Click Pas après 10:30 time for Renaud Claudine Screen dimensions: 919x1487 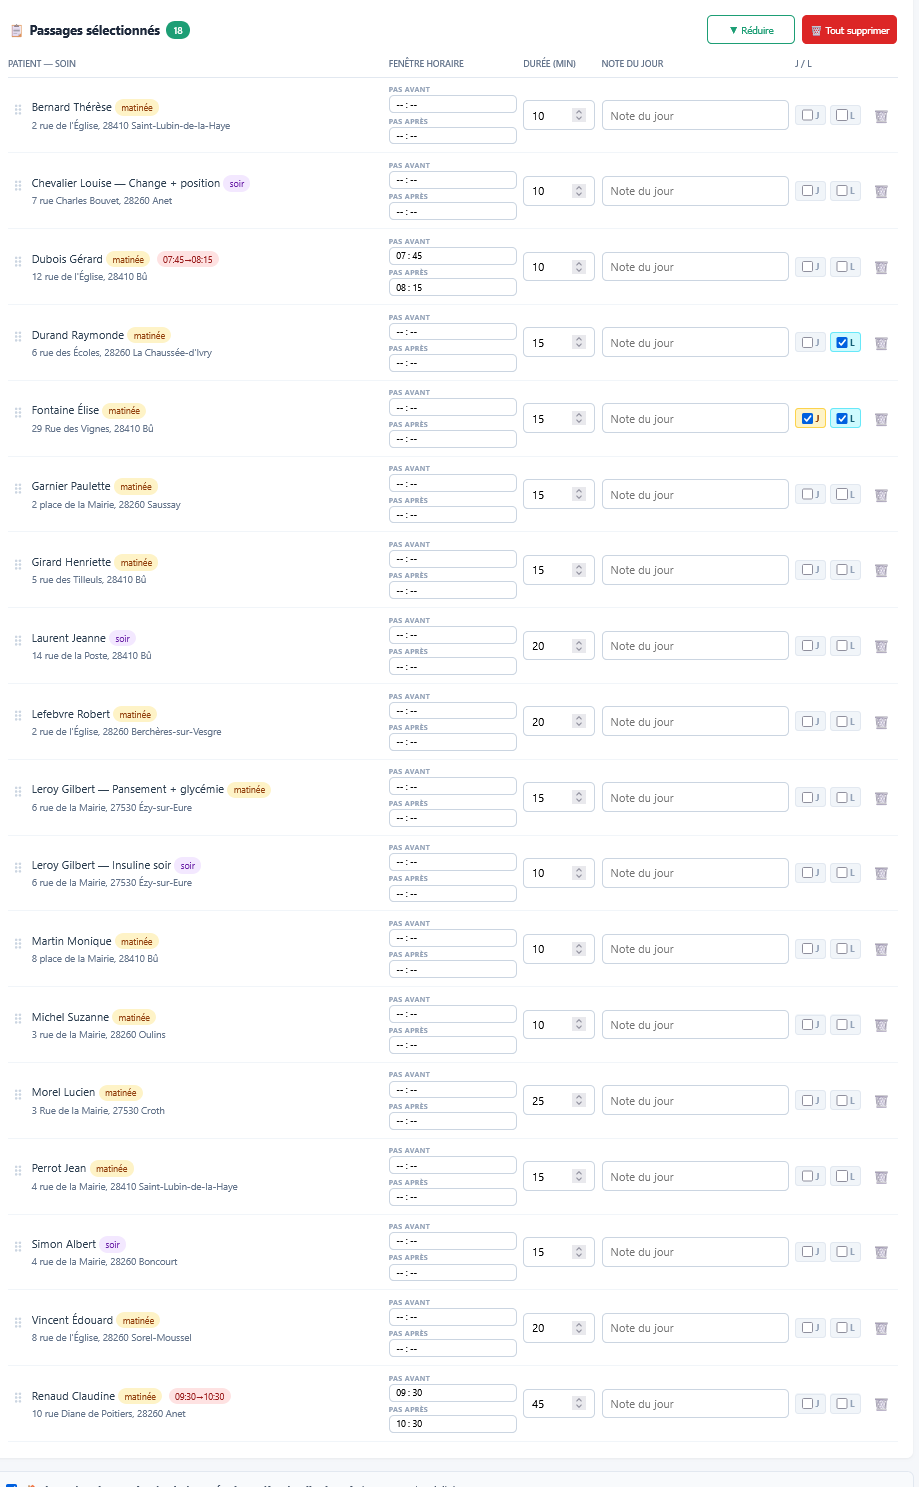pyautogui.click(x=453, y=1424)
